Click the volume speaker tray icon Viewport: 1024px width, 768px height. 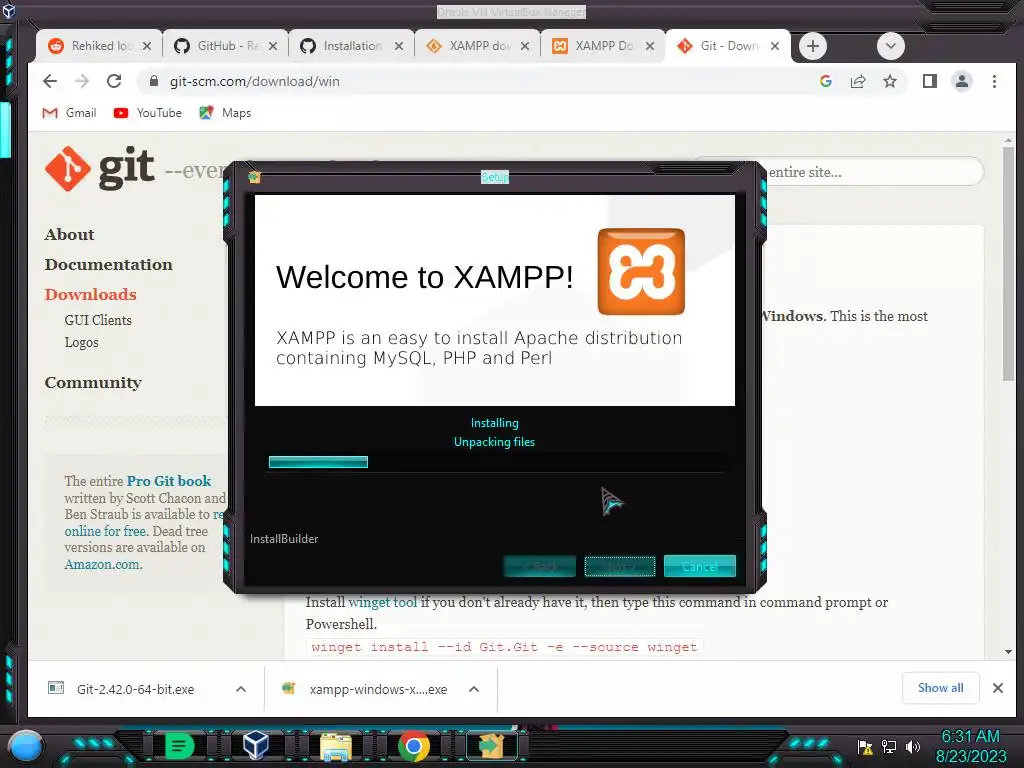coord(912,746)
